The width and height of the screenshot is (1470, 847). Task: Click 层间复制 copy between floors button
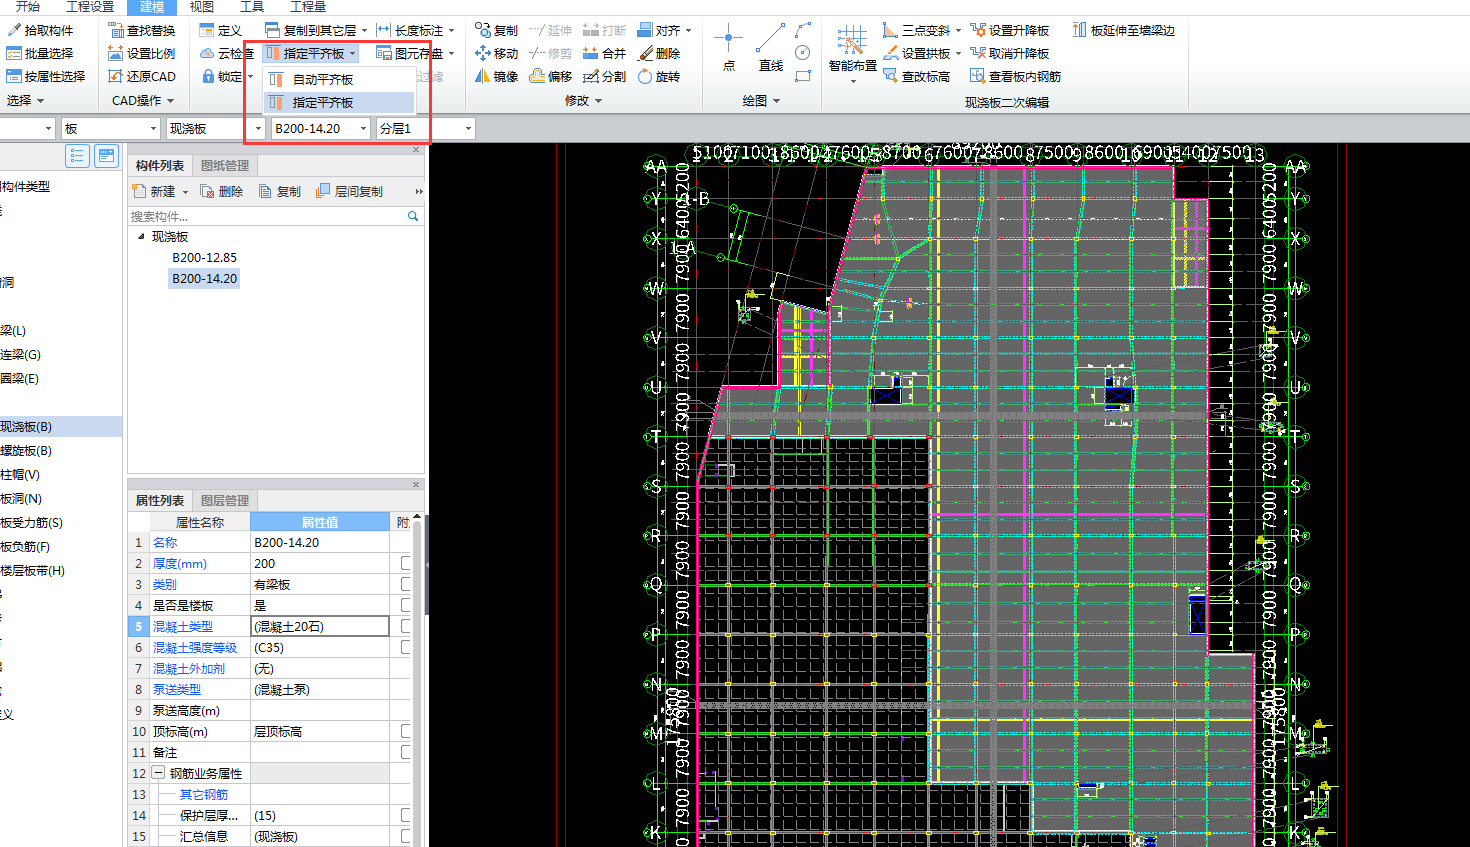click(349, 191)
